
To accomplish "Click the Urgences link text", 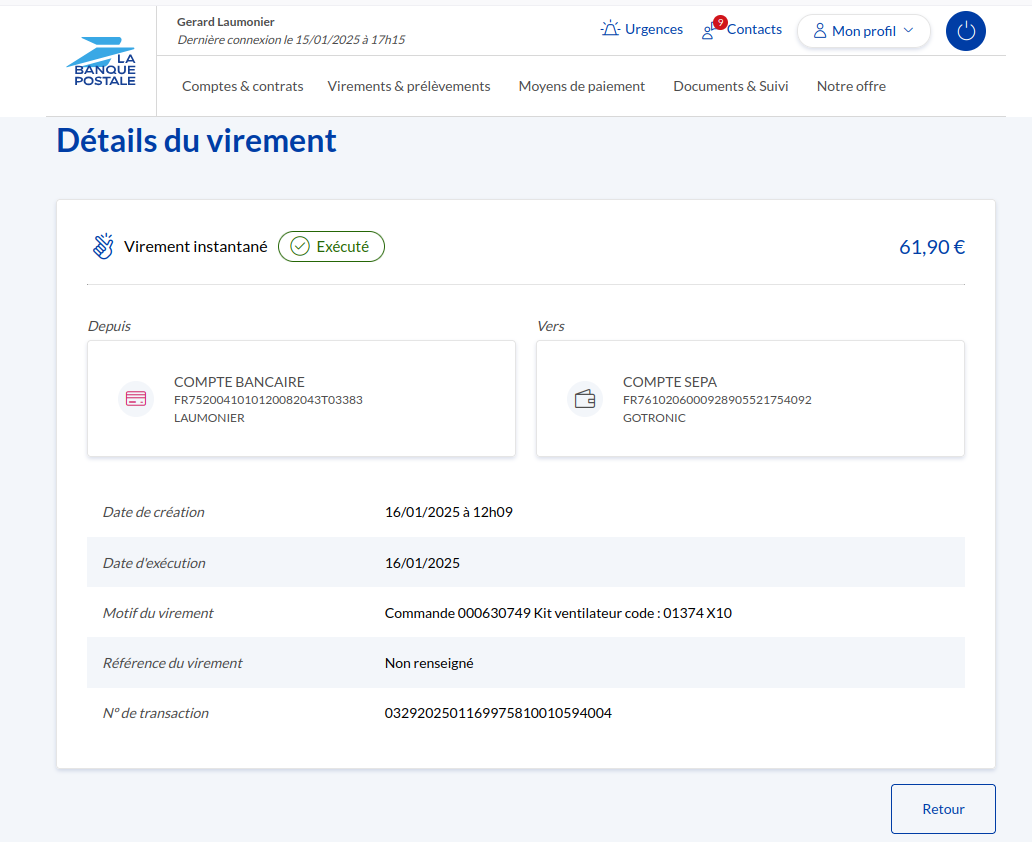I will click(654, 29).
